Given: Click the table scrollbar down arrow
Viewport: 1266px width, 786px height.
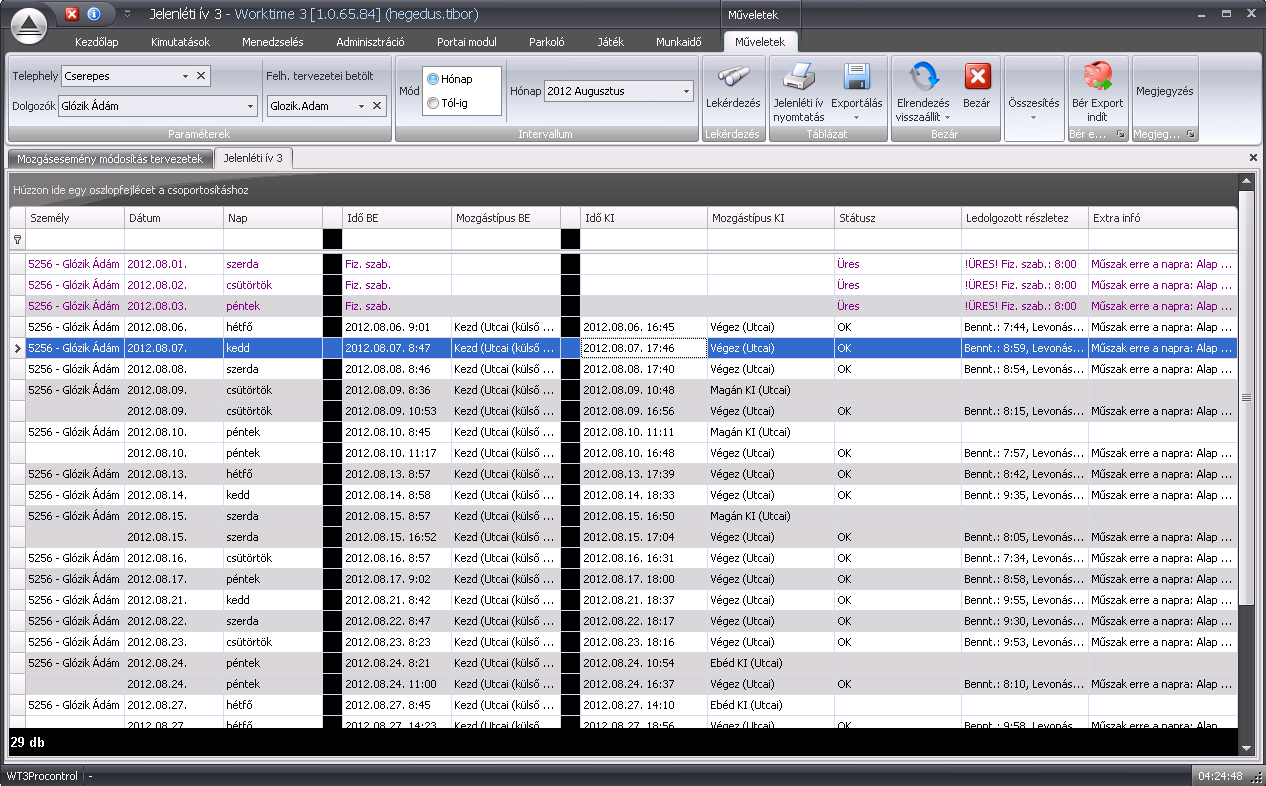Looking at the screenshot, I should 1246,748.
